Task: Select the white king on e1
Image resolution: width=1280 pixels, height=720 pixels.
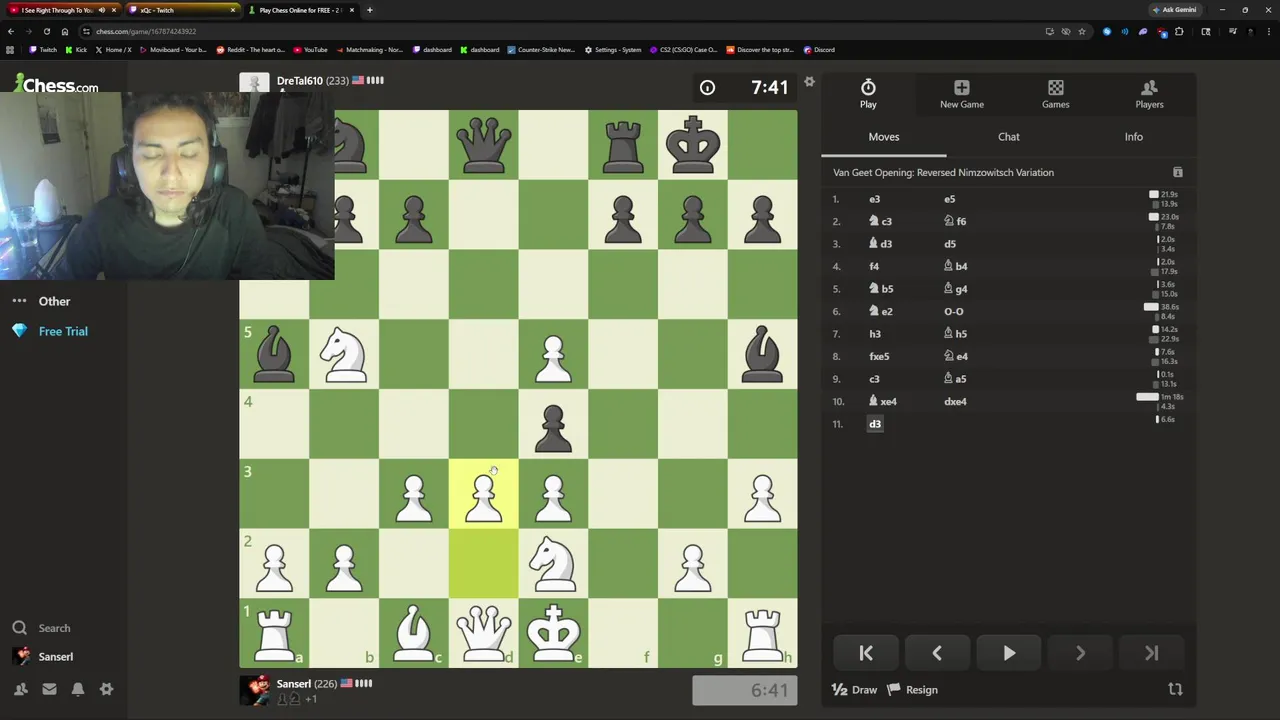Action: click(553, 633)
